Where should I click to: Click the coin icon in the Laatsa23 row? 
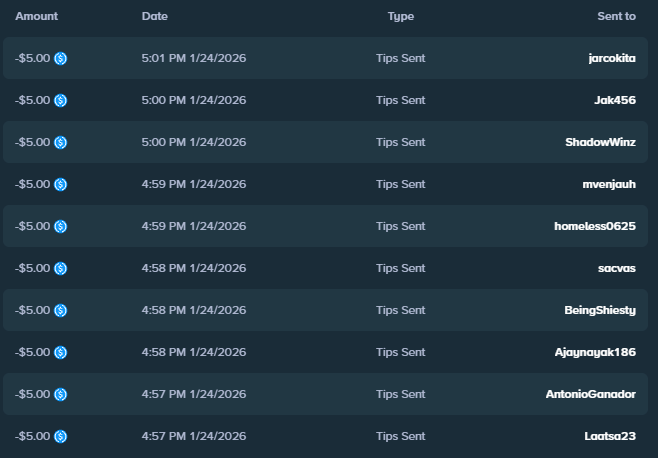[x=60, y=436]
